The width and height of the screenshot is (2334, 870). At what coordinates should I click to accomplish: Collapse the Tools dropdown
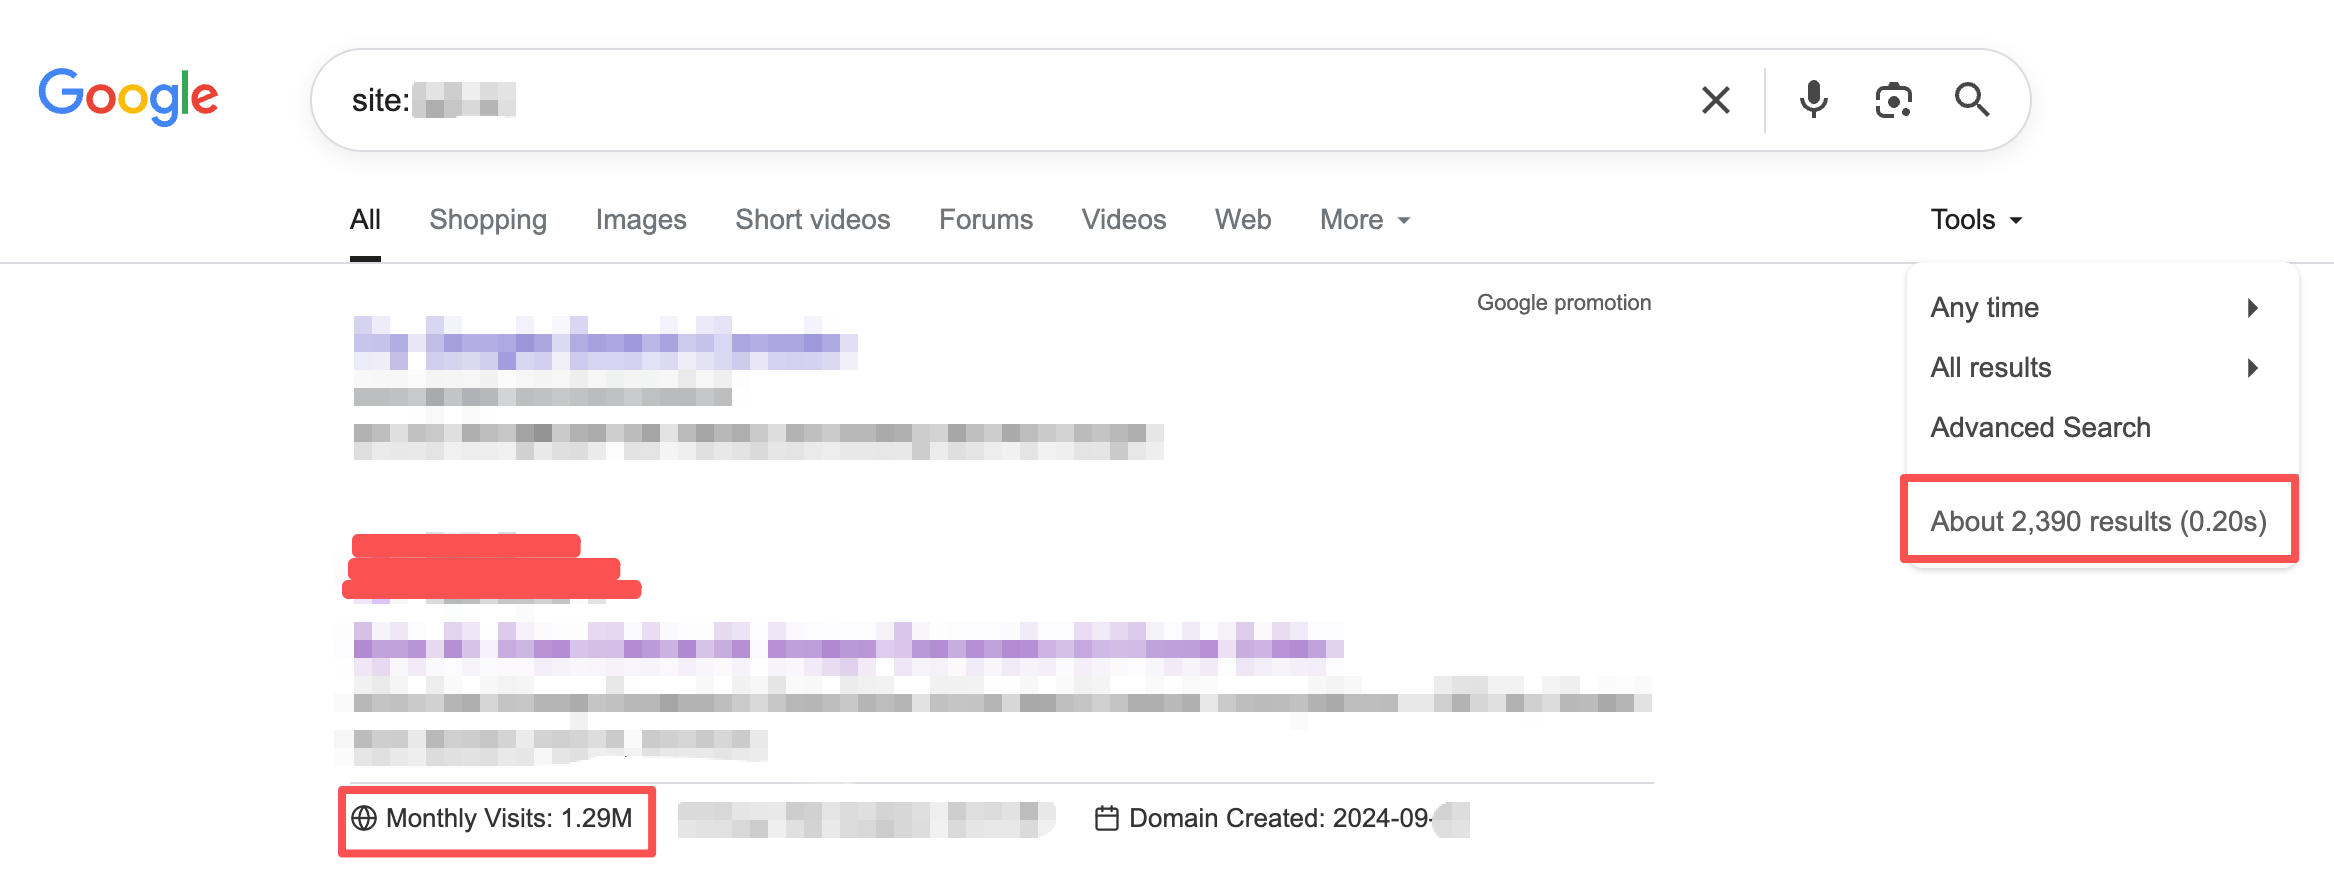click(1977, 220)
